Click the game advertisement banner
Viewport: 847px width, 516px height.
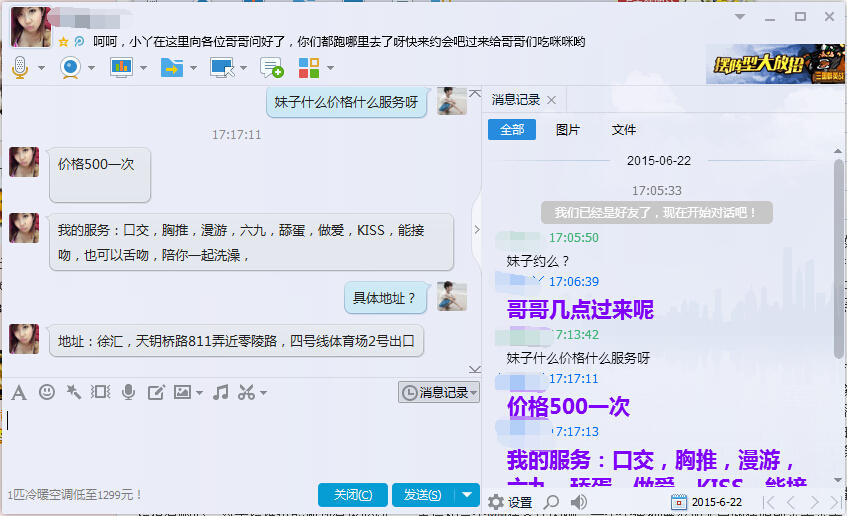point(775,64)
